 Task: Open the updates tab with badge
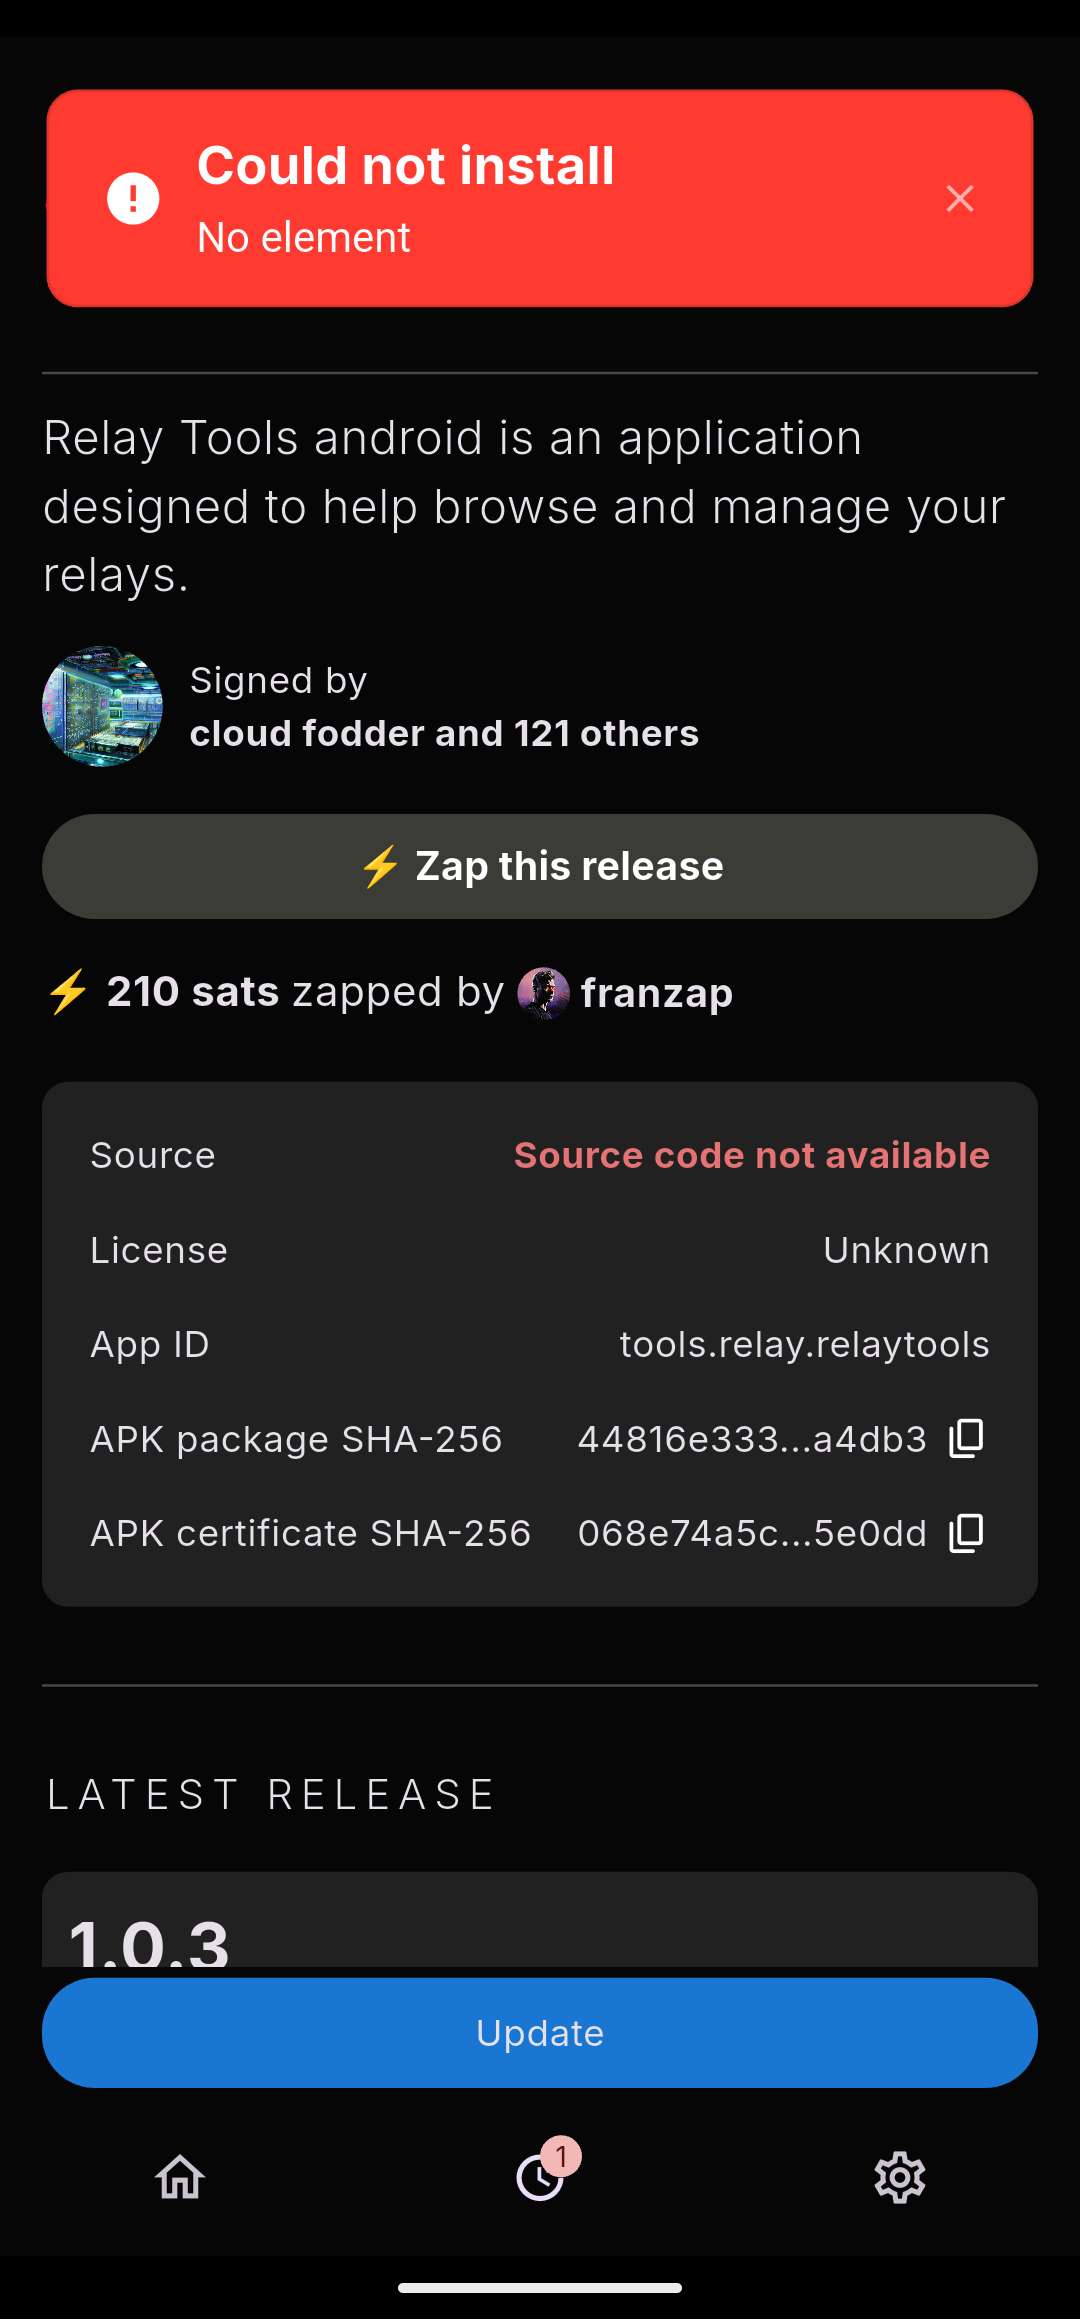(541, 2177)
